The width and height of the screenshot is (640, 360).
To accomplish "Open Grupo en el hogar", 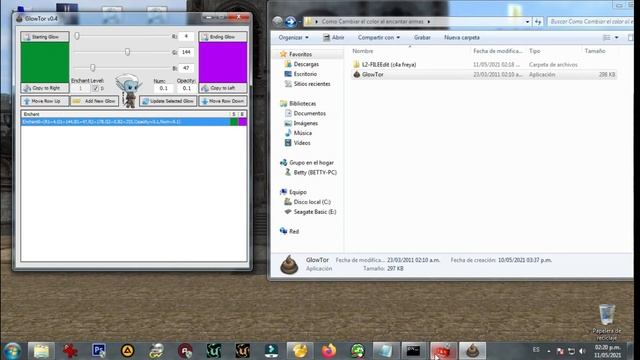I will (311, 162).
